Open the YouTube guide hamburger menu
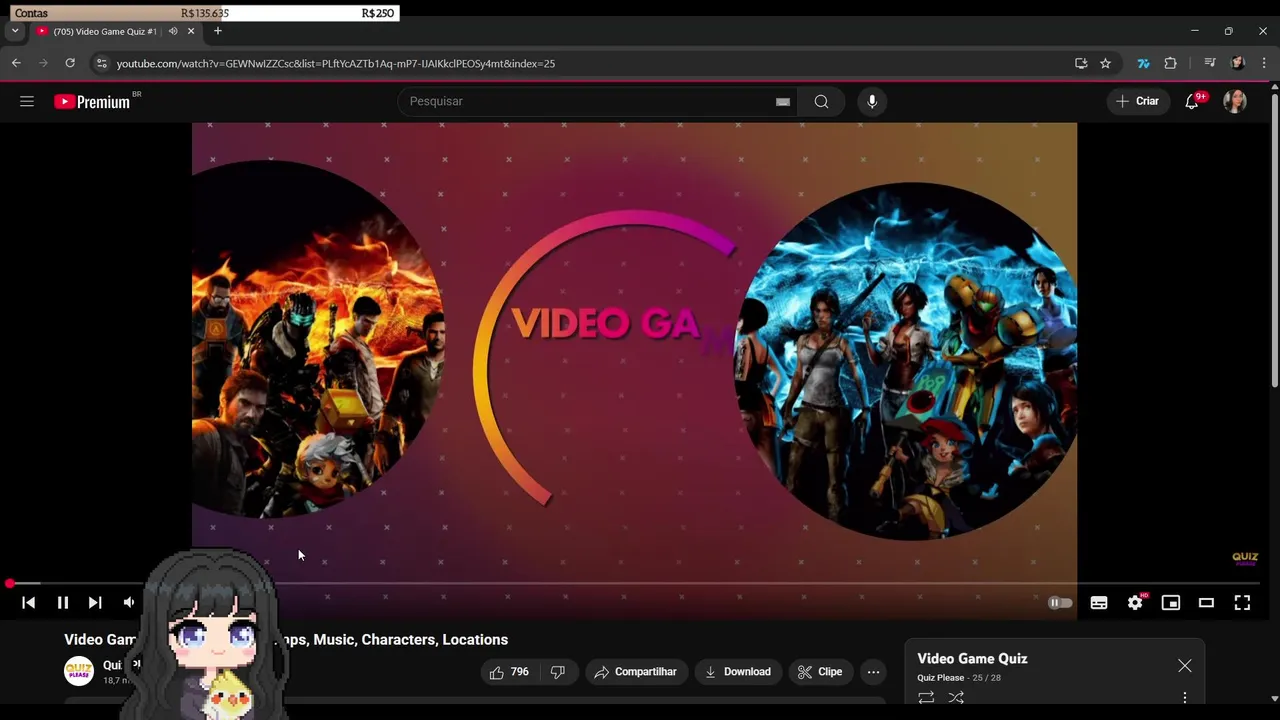 point(27,101)
